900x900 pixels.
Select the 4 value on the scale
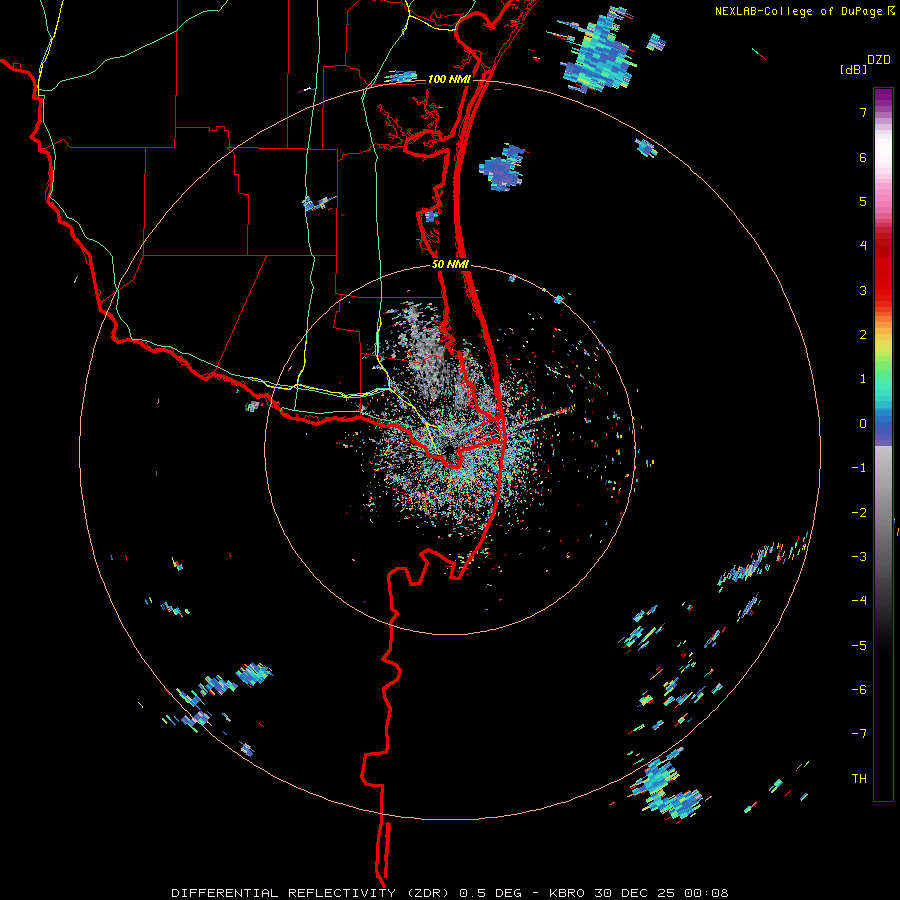point(863,246)
